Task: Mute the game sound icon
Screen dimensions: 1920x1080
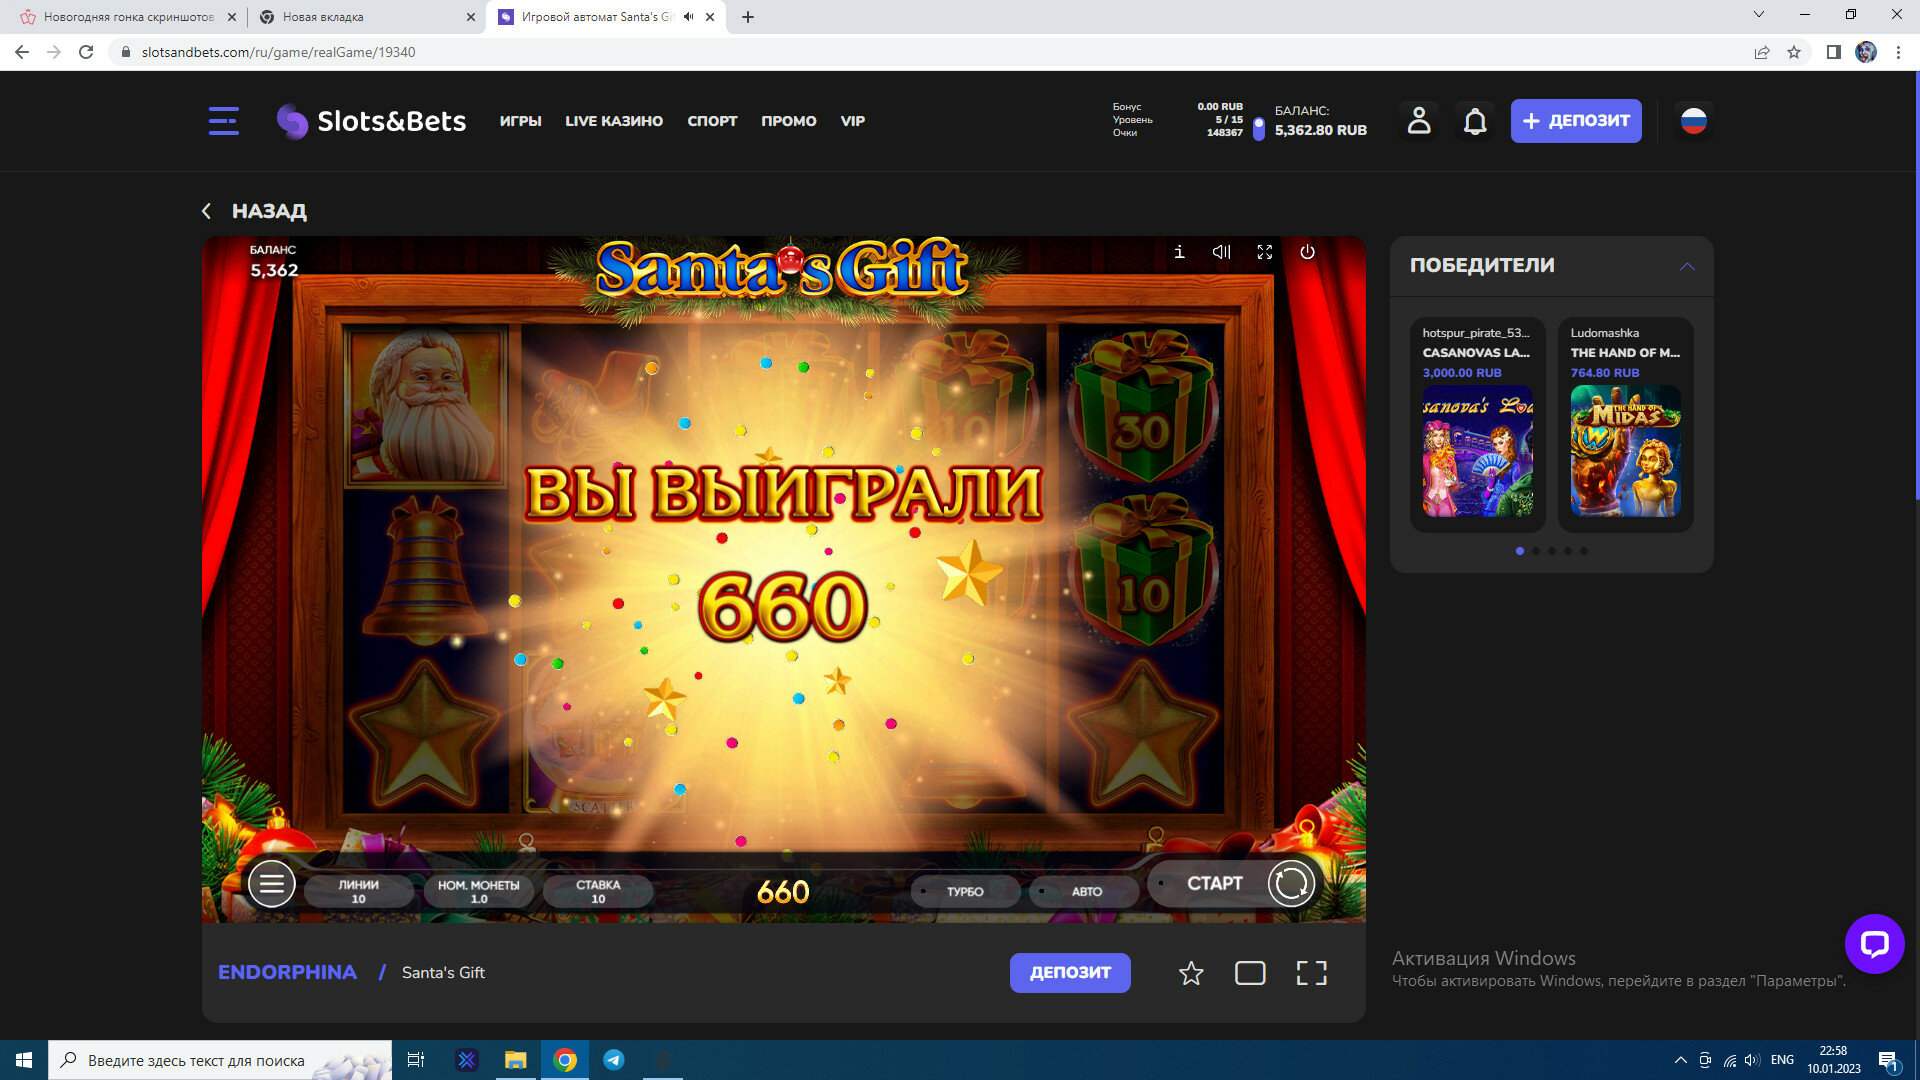Action: (x=1221, y=252)
